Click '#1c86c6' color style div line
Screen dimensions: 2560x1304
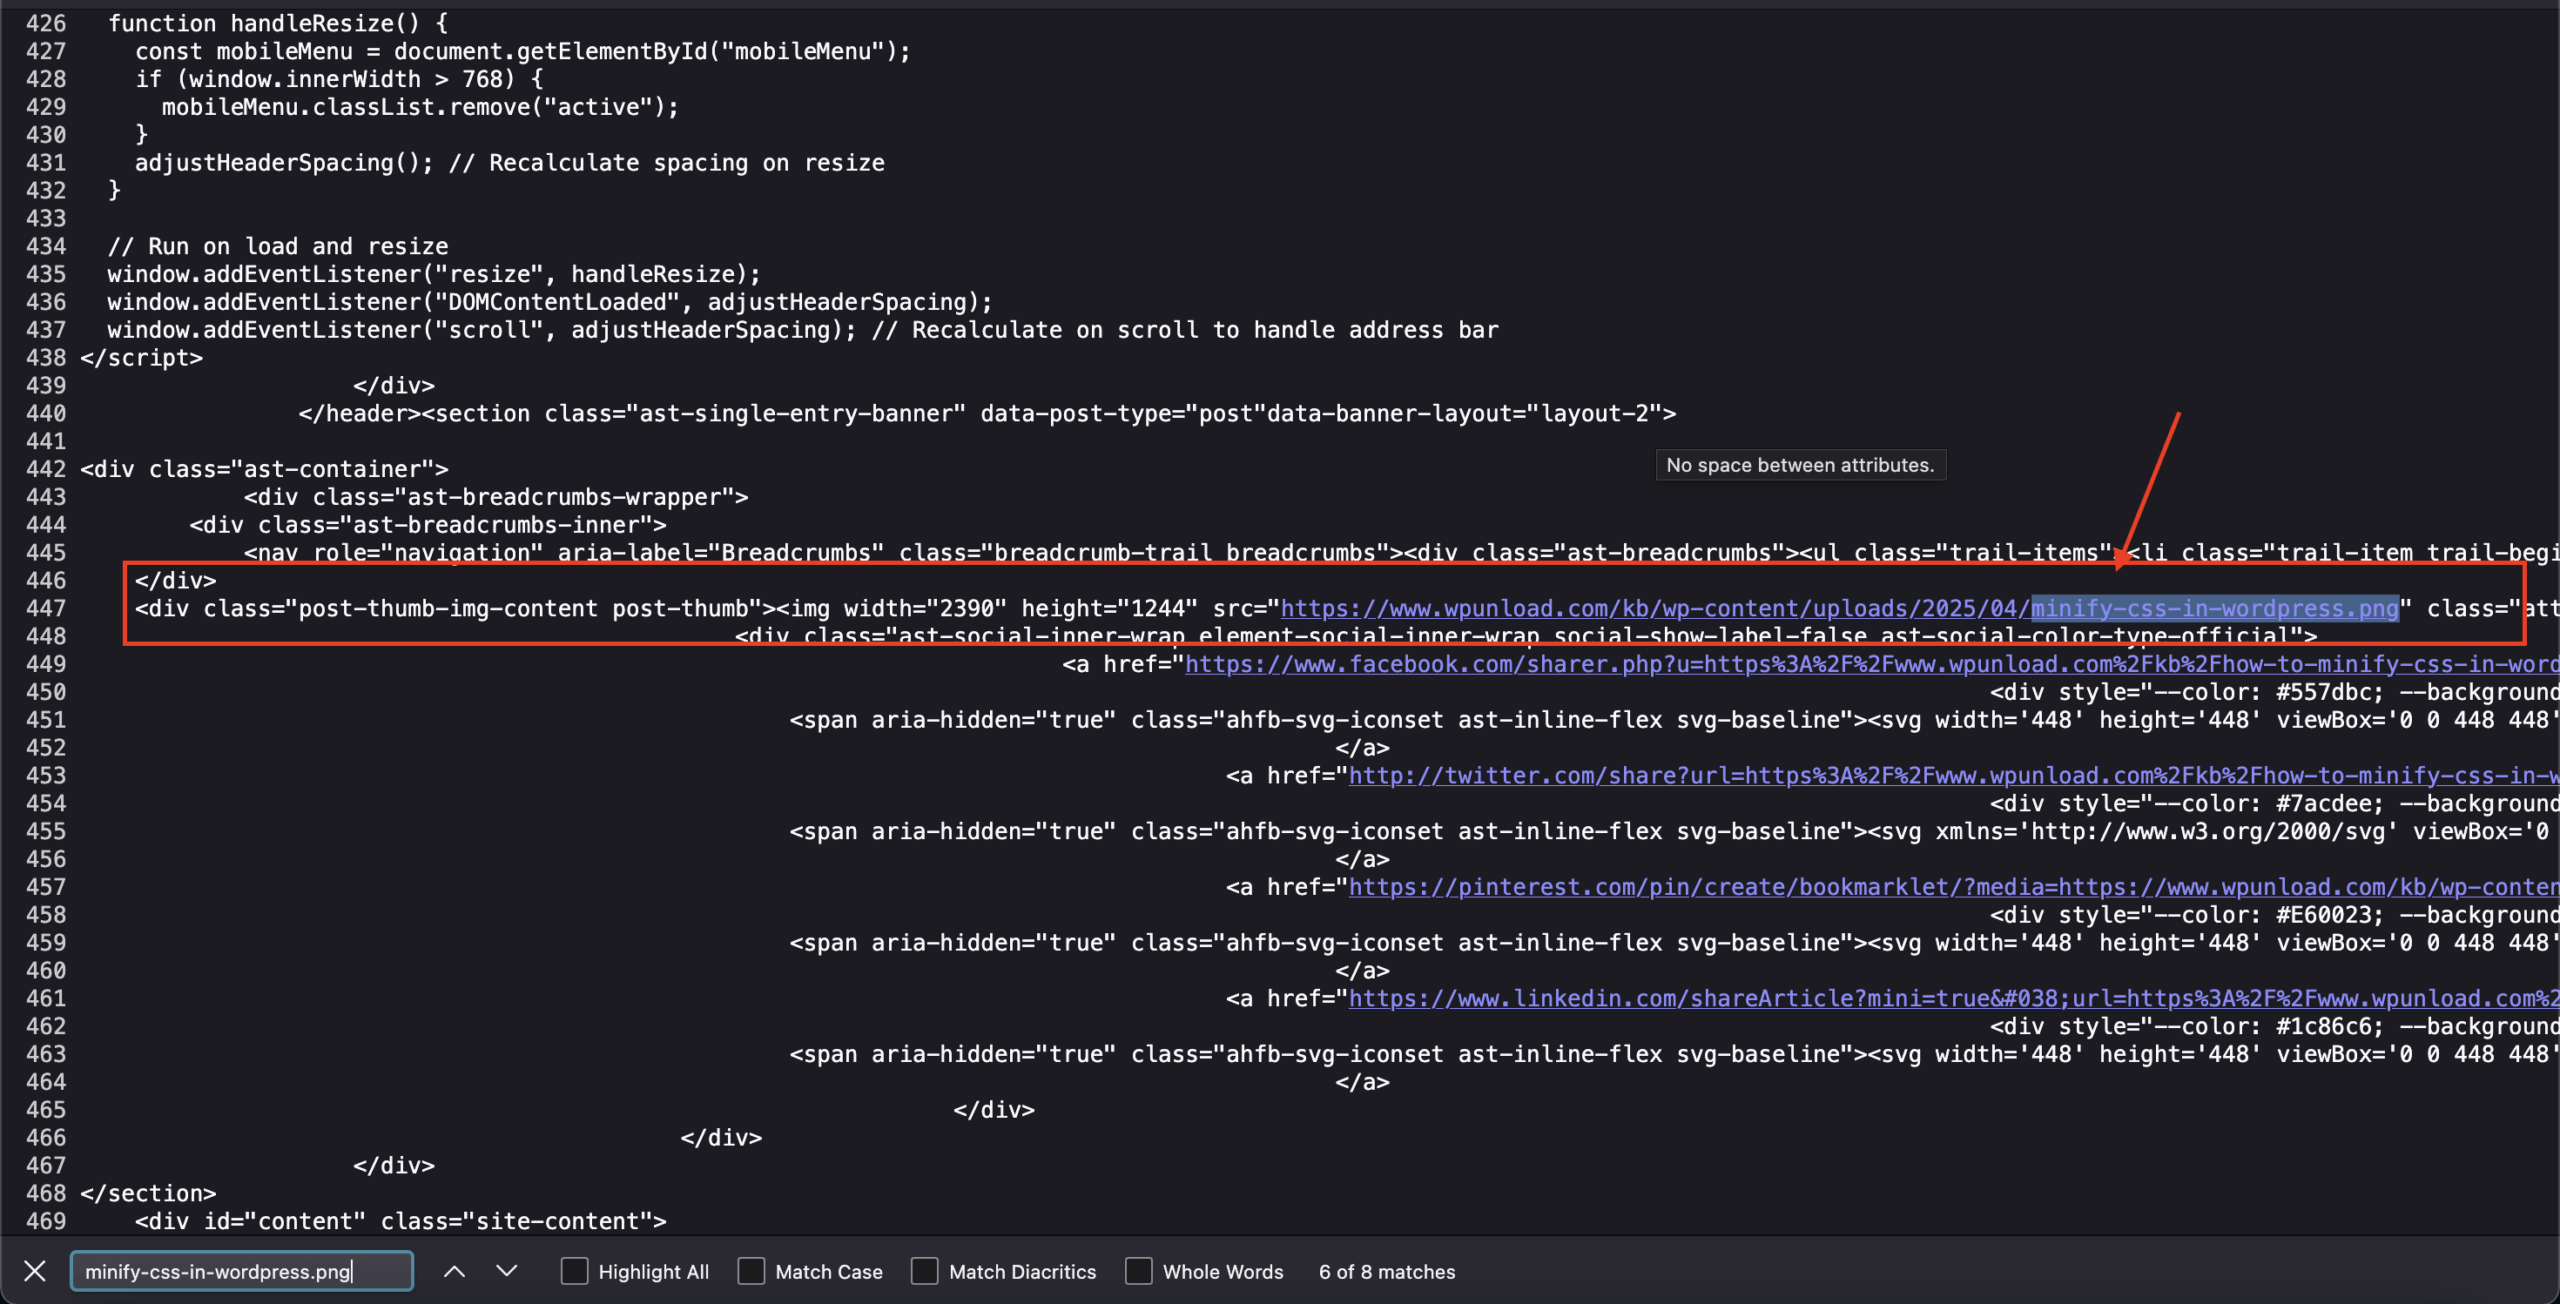coord(2274,1026)
